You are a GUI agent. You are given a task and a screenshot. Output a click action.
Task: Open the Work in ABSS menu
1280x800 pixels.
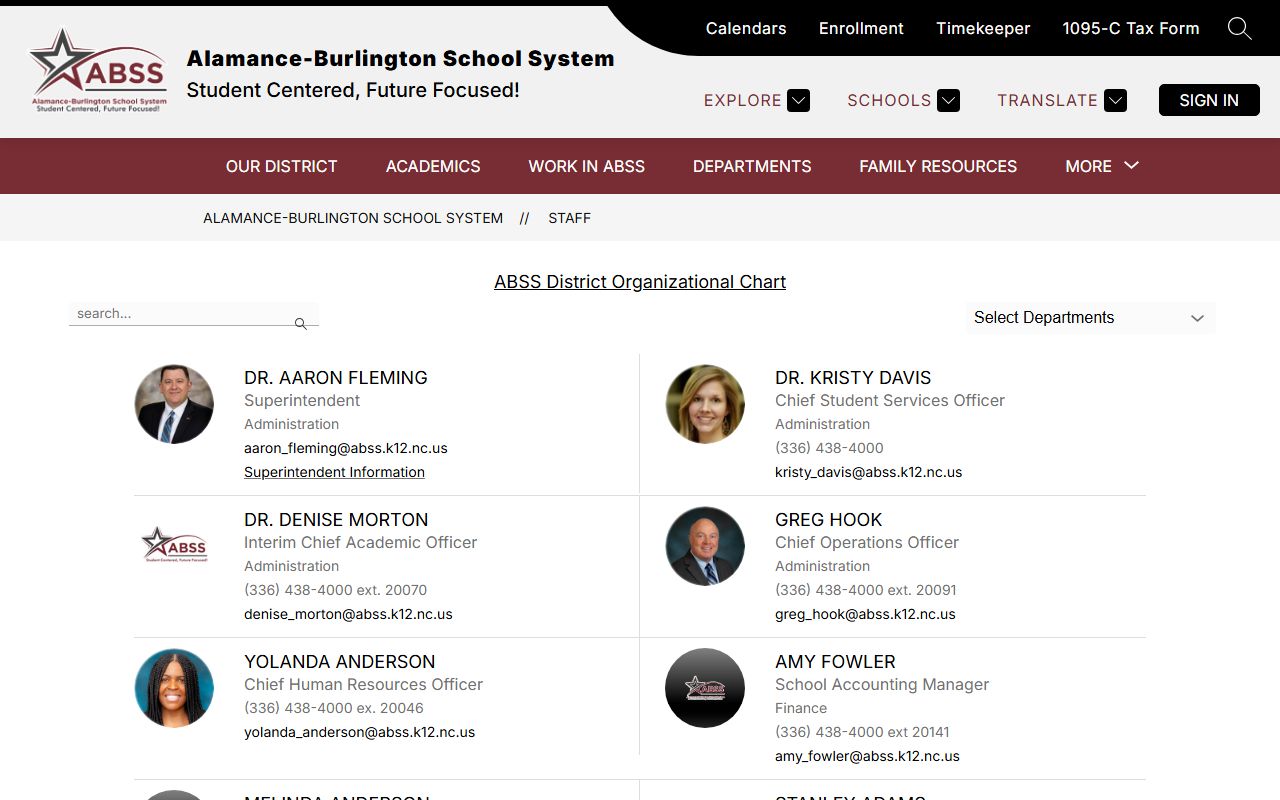point(587,166)
